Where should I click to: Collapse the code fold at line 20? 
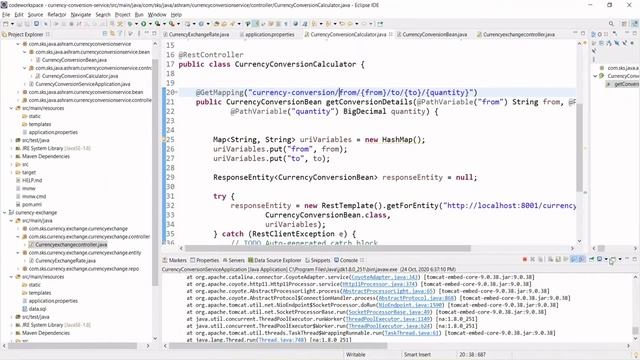(176, 93)
